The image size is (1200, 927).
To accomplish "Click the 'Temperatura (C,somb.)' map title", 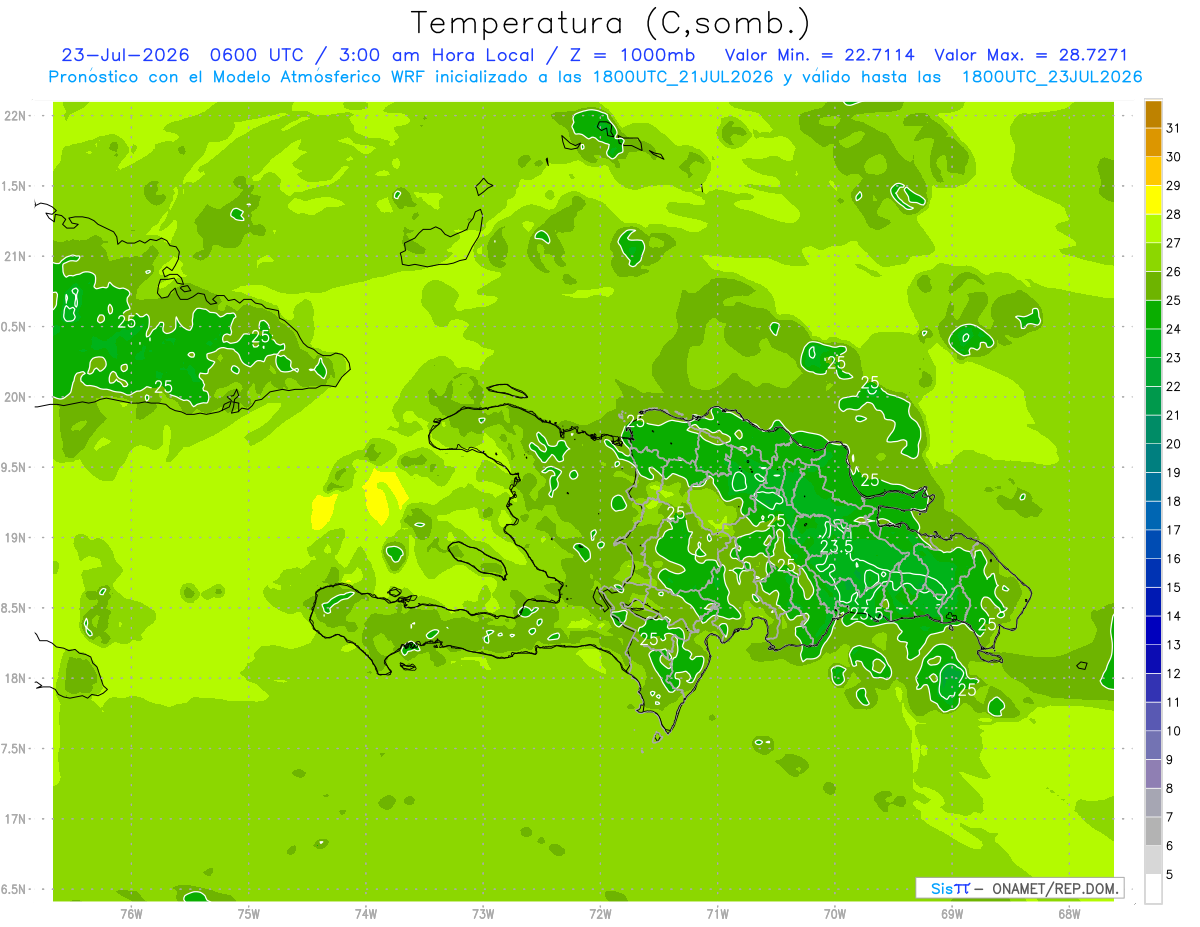I will coord(611,23).
